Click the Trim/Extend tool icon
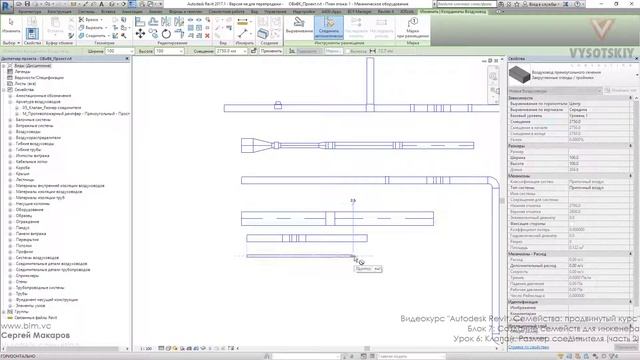The image size is (640, 360). tap(179, 34)
